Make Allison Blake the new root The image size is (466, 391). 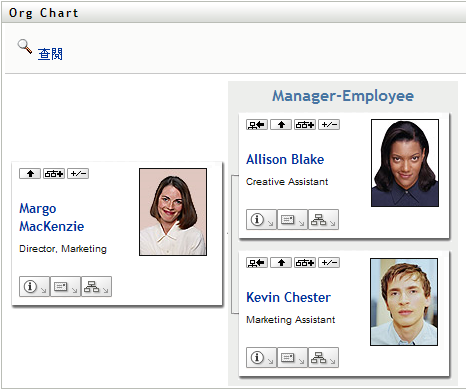[257, 125]
